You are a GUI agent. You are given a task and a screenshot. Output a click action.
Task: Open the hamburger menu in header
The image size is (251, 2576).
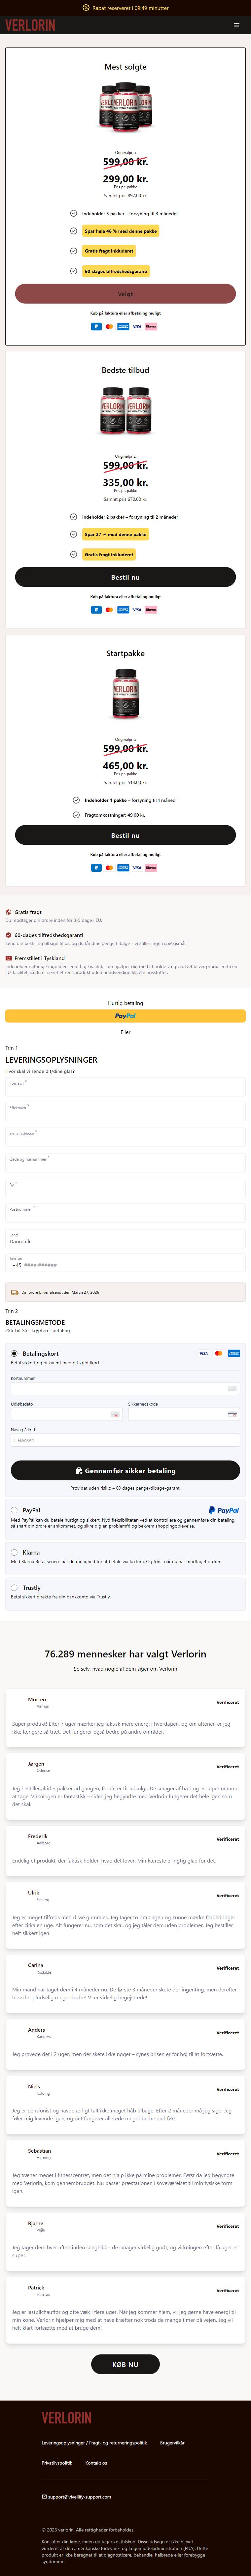click(236, 25)
